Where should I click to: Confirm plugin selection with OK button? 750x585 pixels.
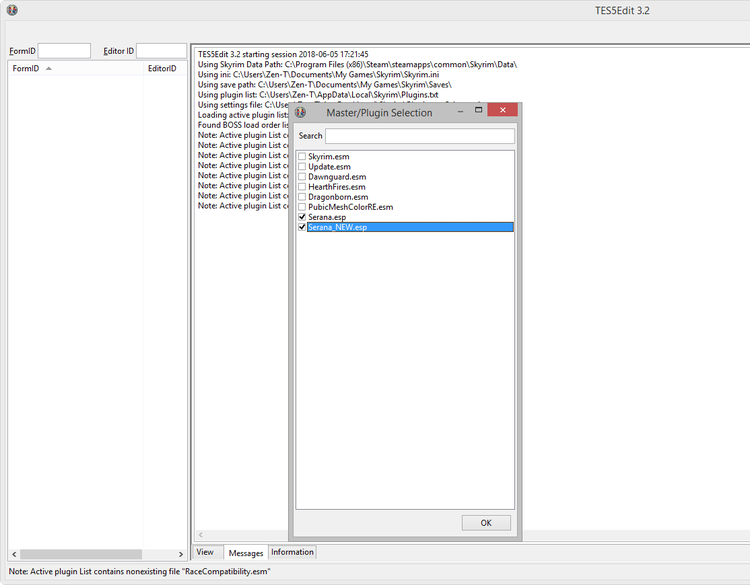[x=486, y=523]
